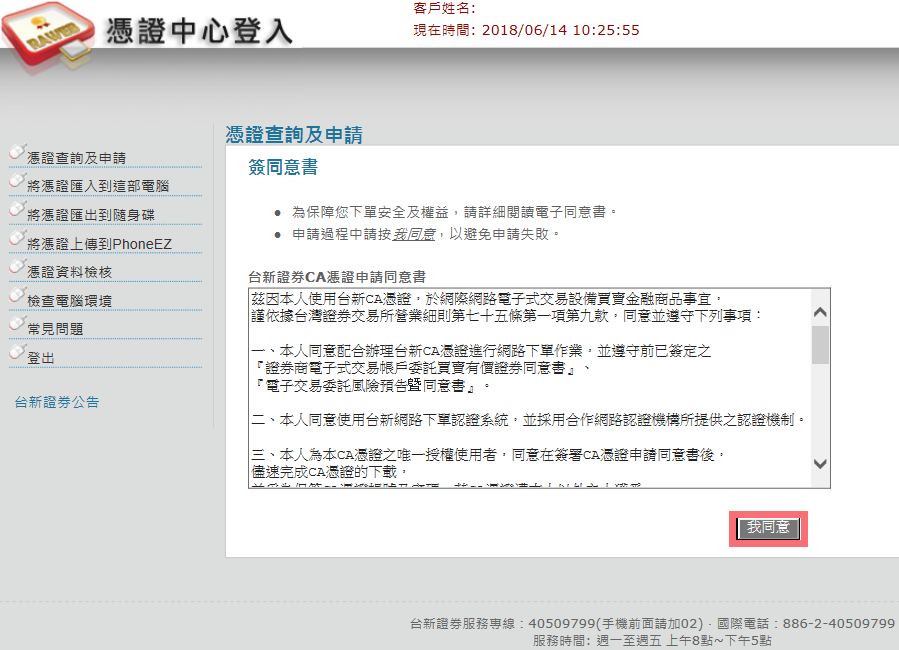Click mouse icon beside 登出
The height and width of the screenshot is (650, 899).
[x=17, y=352]
